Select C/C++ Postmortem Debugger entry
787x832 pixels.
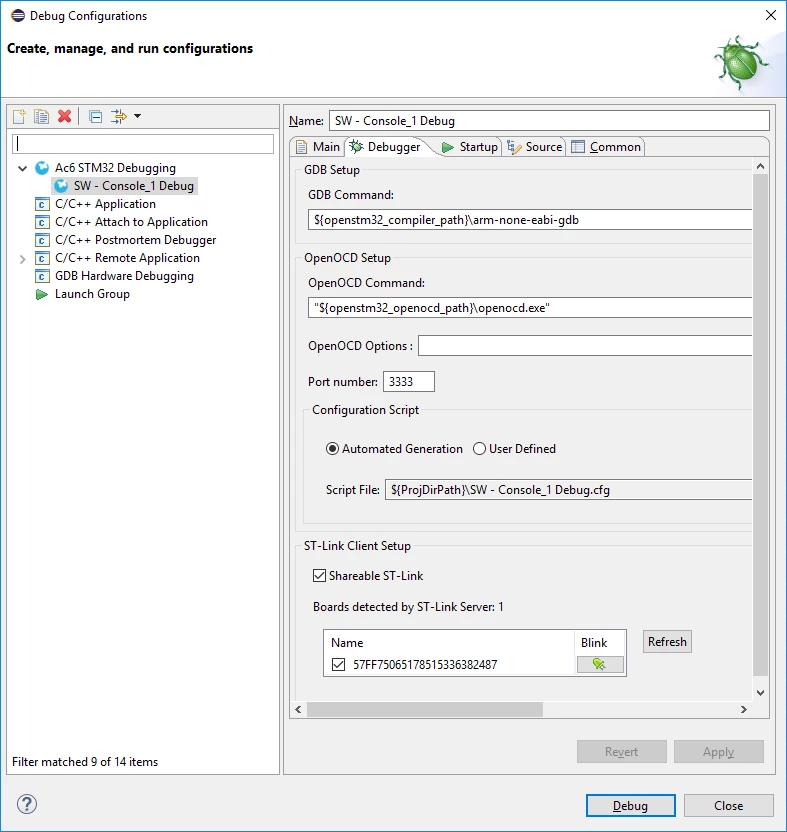click(135, 240)
